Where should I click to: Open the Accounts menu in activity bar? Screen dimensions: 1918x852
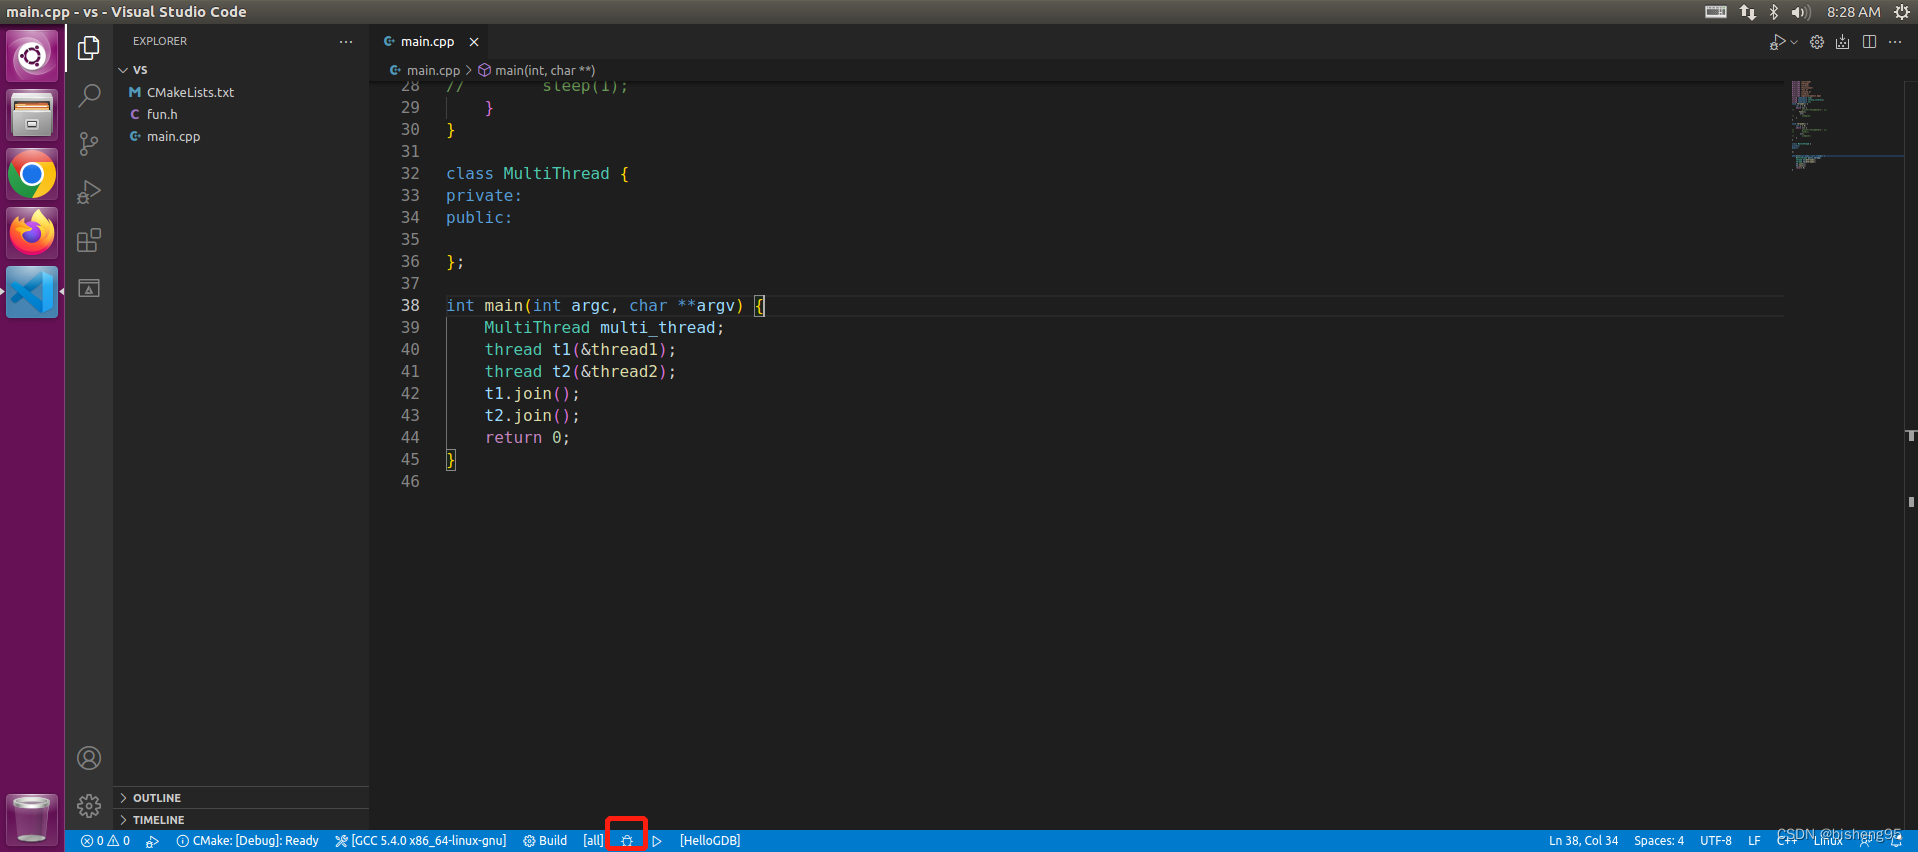point(89,758)
